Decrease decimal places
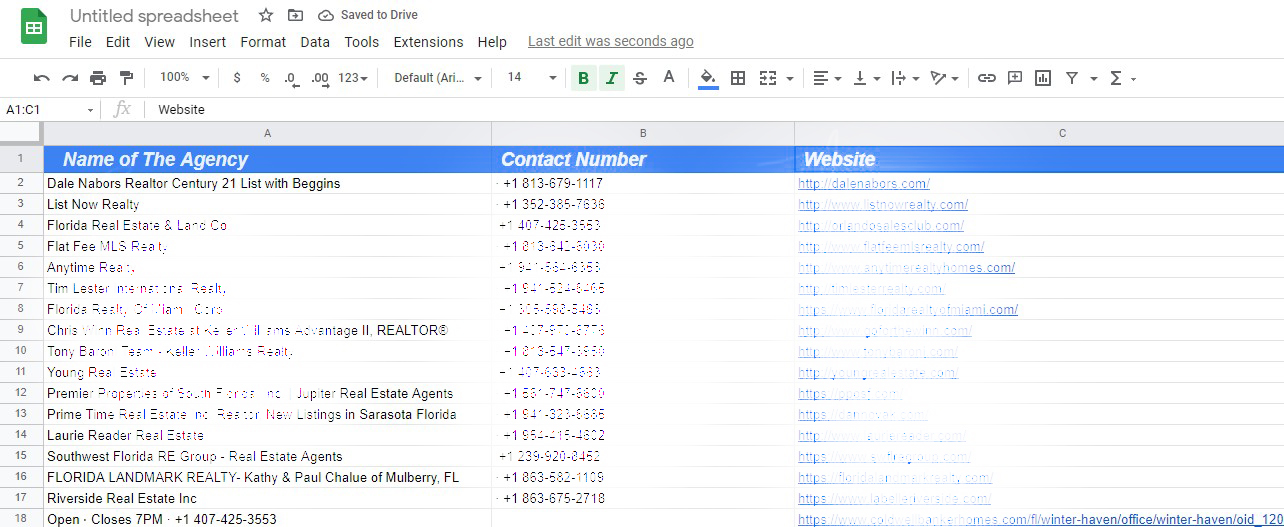 tap(291, 78)
